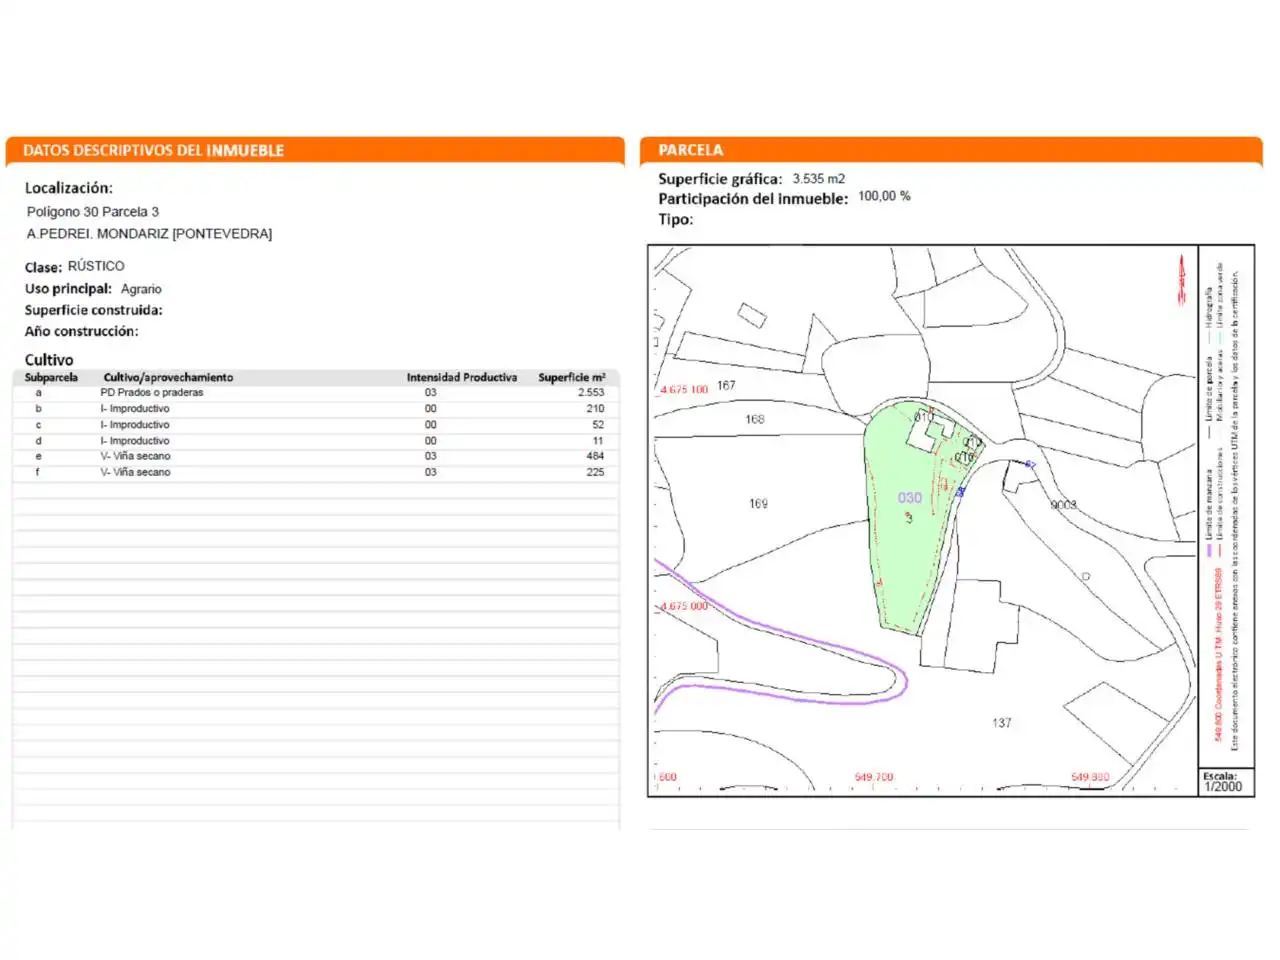The height and width of the screenshot is (960, 1280).
Task: Click the 'Superficie gráfica:' label
Action: click(x=720, y=179)
